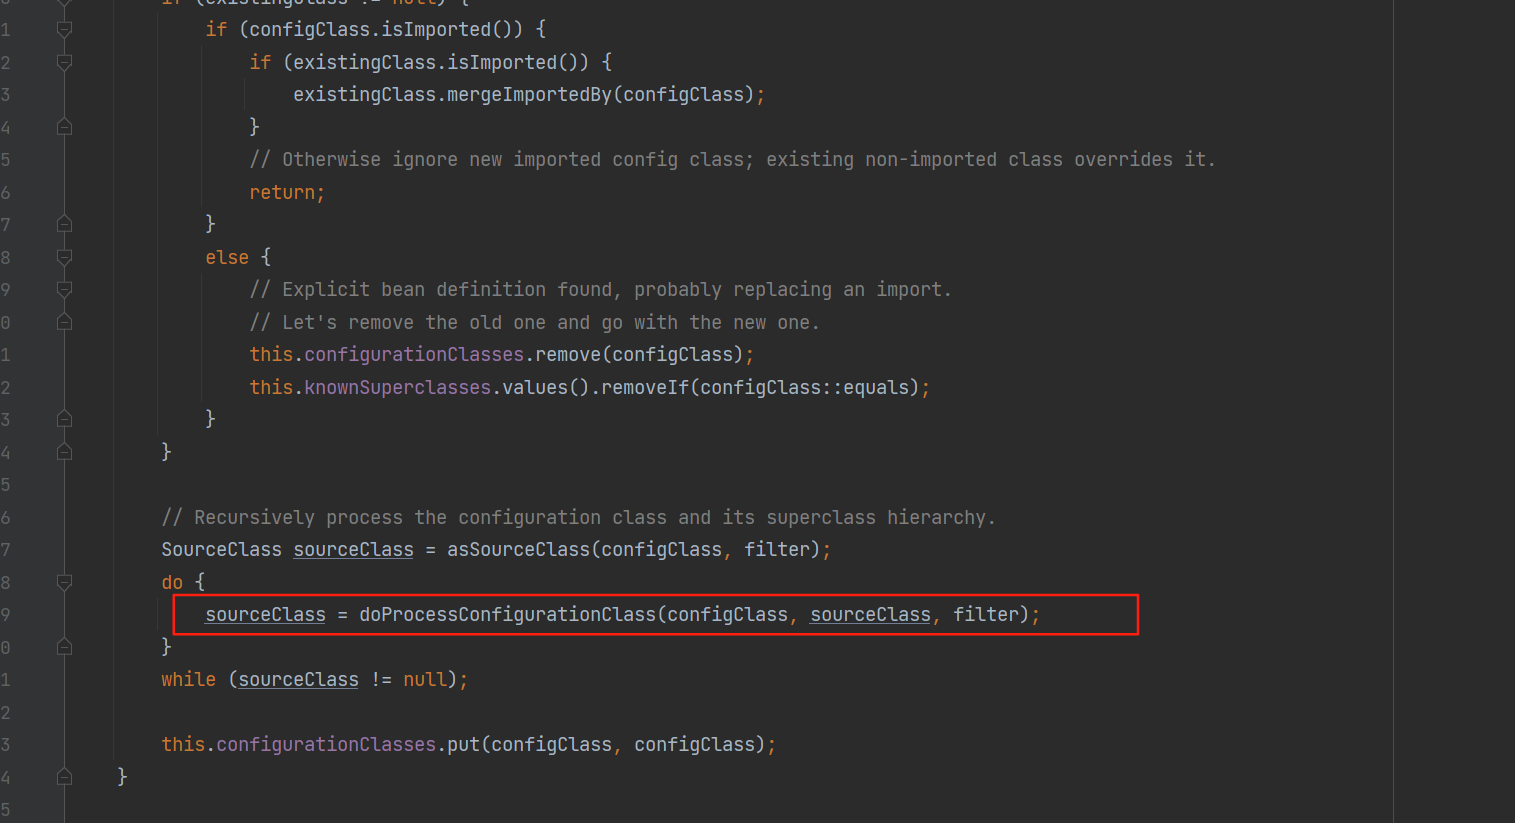This screenshot has height=823, width=1515.
Task: Click 'sourceClass' in the while condition
Action: 298,679
